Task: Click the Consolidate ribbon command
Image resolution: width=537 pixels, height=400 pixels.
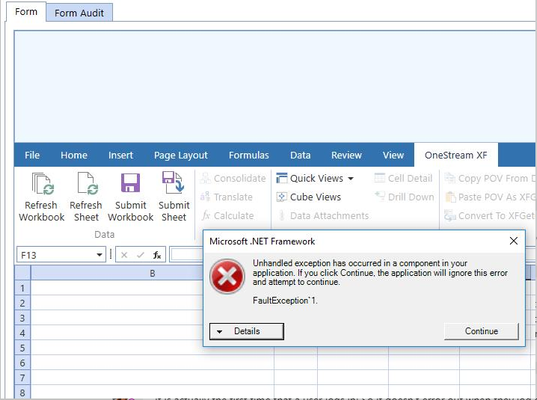Action: [233, 178]
